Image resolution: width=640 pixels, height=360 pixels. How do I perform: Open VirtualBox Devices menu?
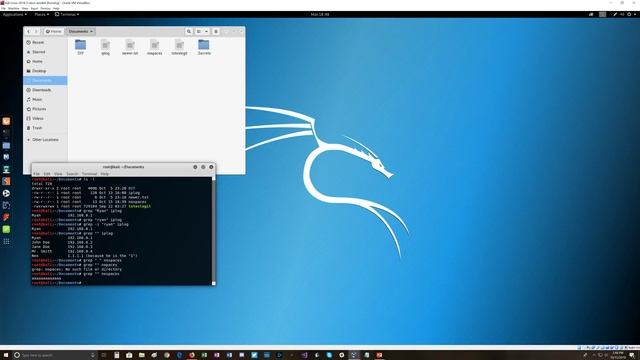(45, 8)
